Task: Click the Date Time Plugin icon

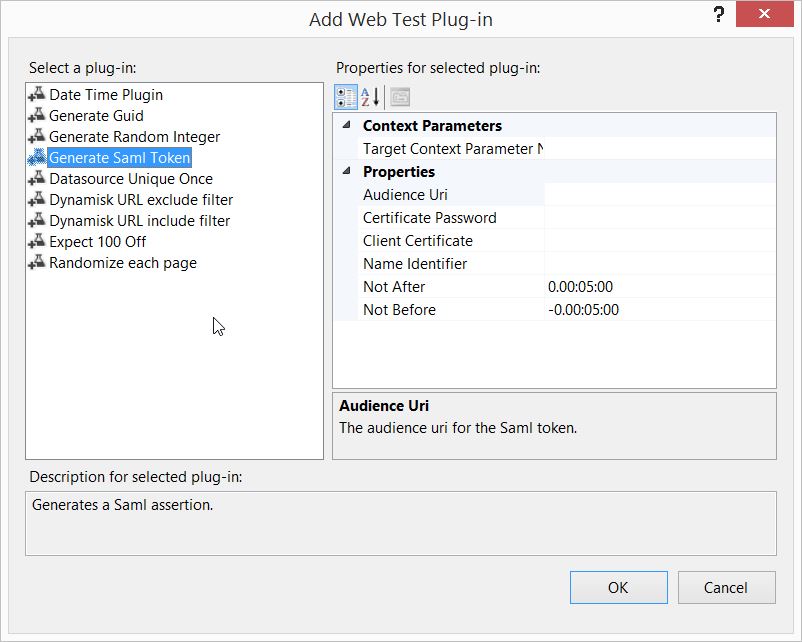Action: click(x=37, y=95)
